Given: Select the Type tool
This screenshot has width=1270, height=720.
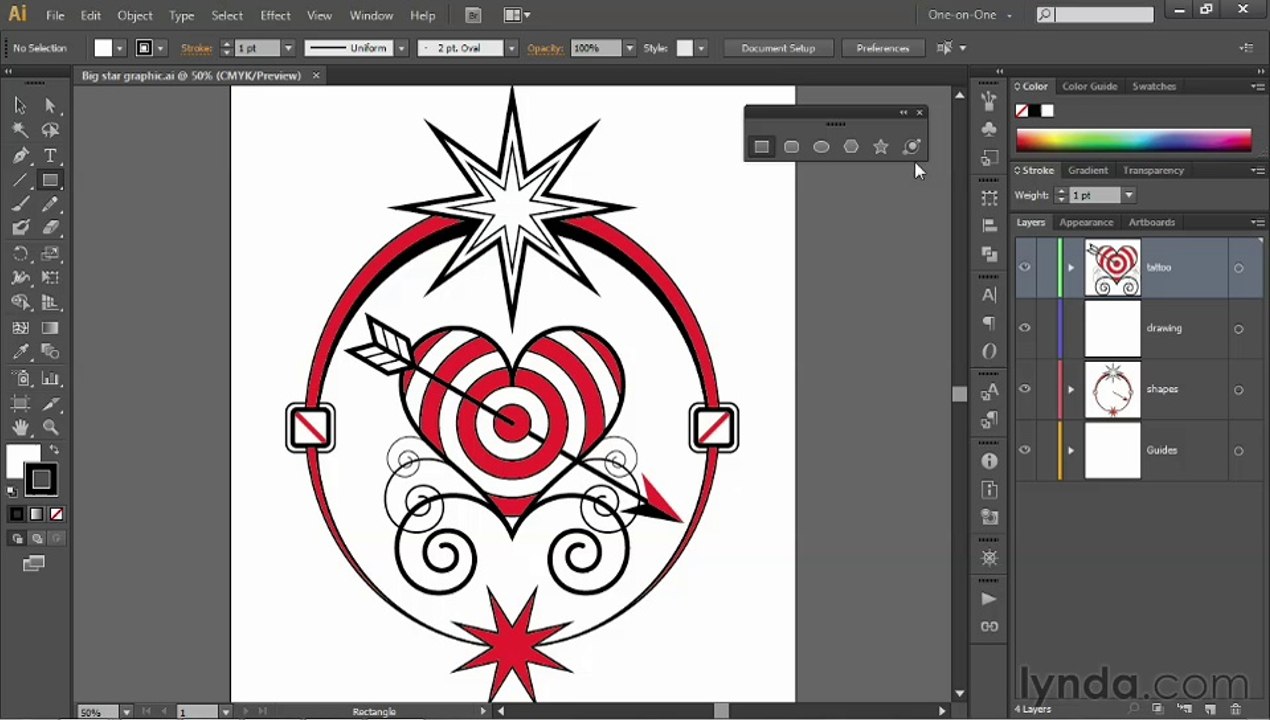Looking at the screenshot, I should 50,155.
